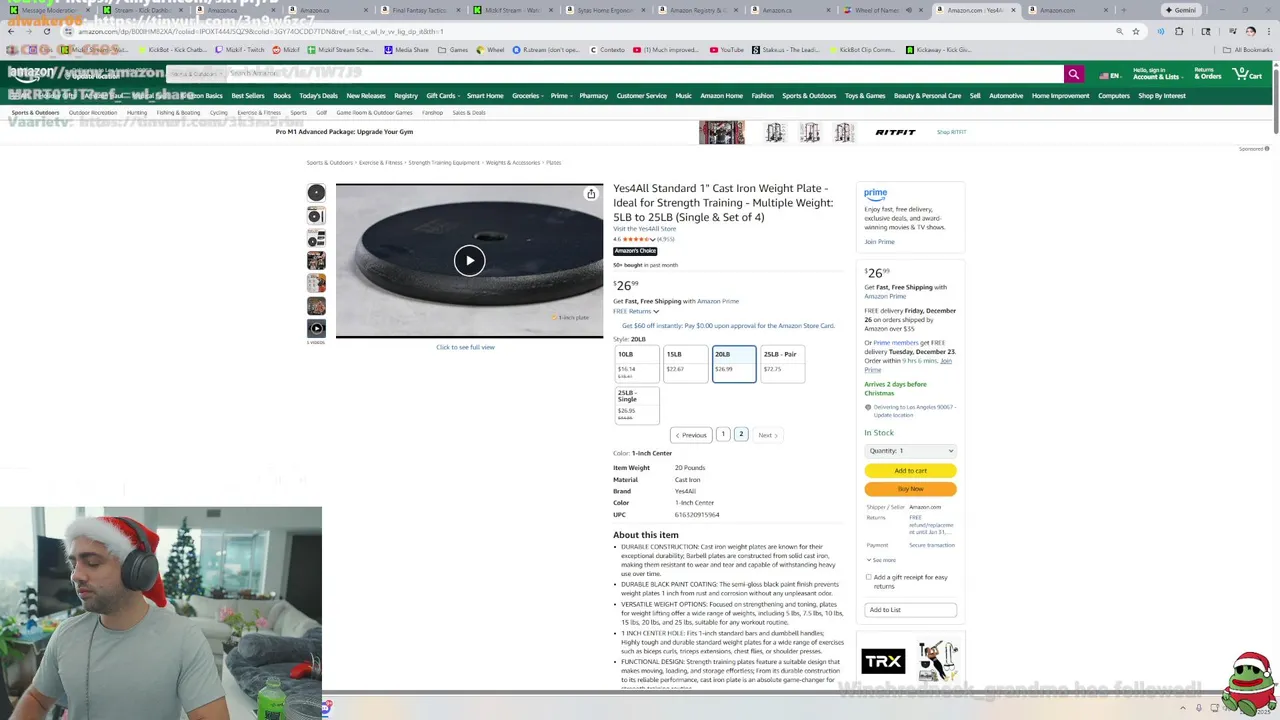1280x720 pixels.
Task: Switch to Final Fantasy Tactics tab
Action: pos(419,10)
